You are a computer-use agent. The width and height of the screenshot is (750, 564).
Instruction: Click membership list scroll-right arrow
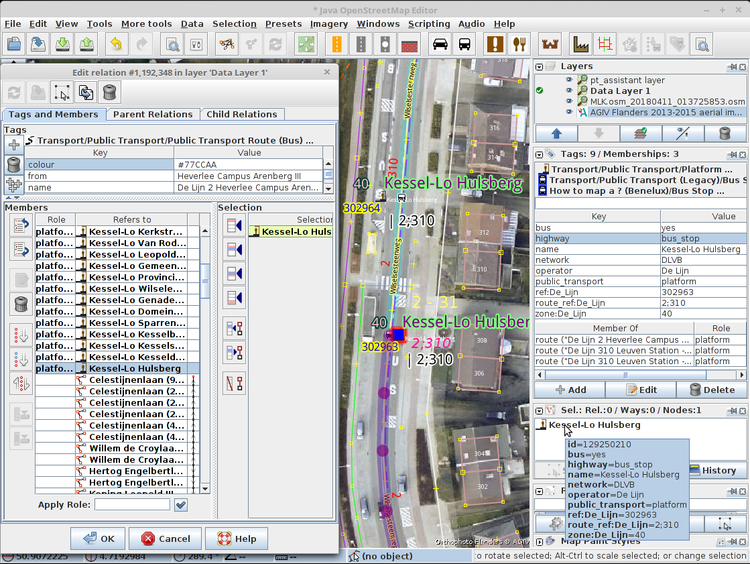click(742, 375)
